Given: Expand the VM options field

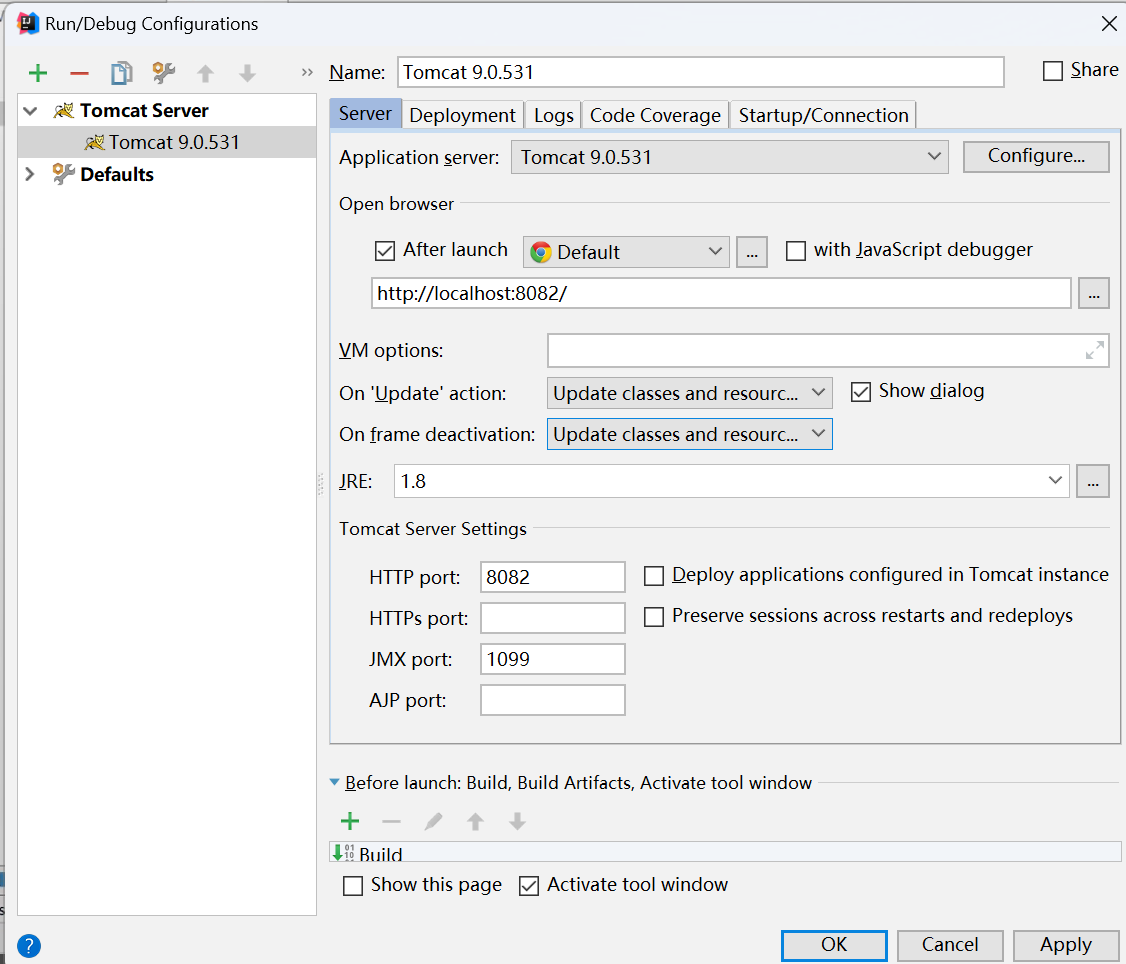Looking at the screenshot, I should [1094, 351].
